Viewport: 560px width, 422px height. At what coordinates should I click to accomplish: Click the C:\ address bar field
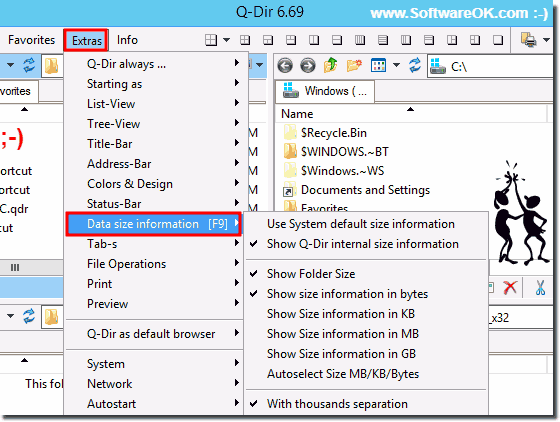pyautogui.click(x=491, y=66)
